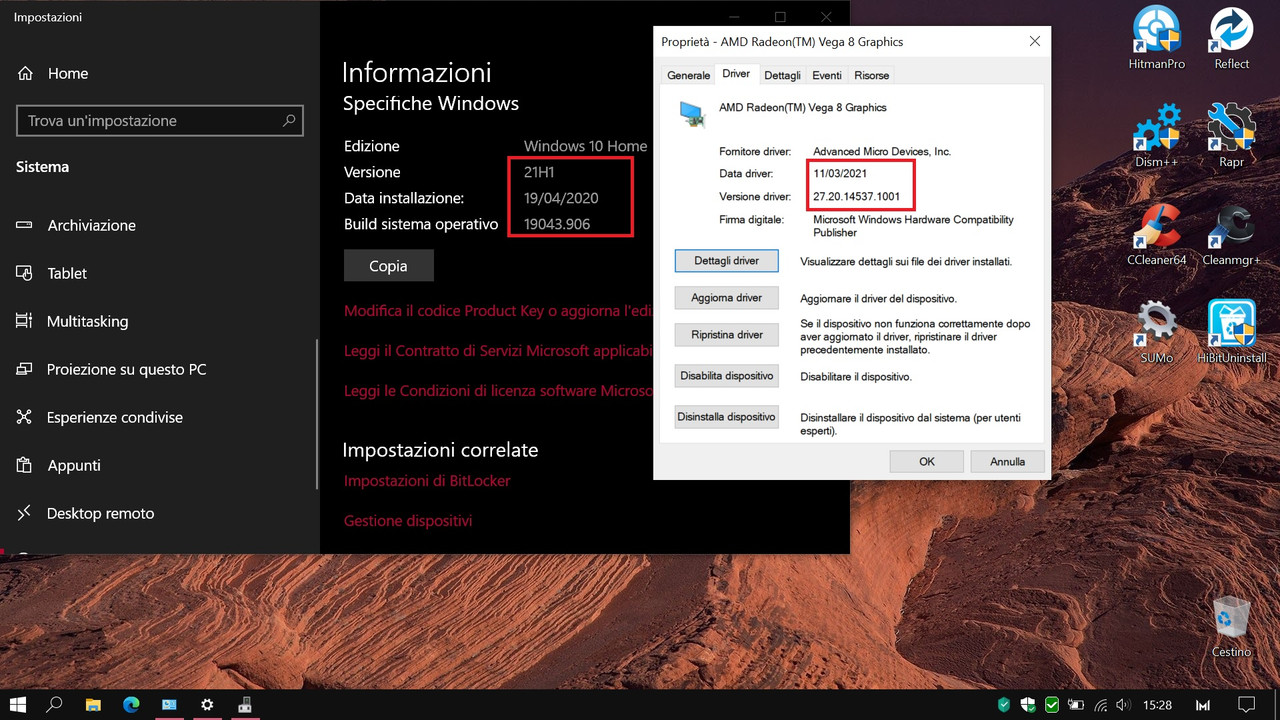The height and width of the screenshot is (720, 1280).
Task: Open the Eventi tab
Action: pyautogui.click(x=826, y=75)
